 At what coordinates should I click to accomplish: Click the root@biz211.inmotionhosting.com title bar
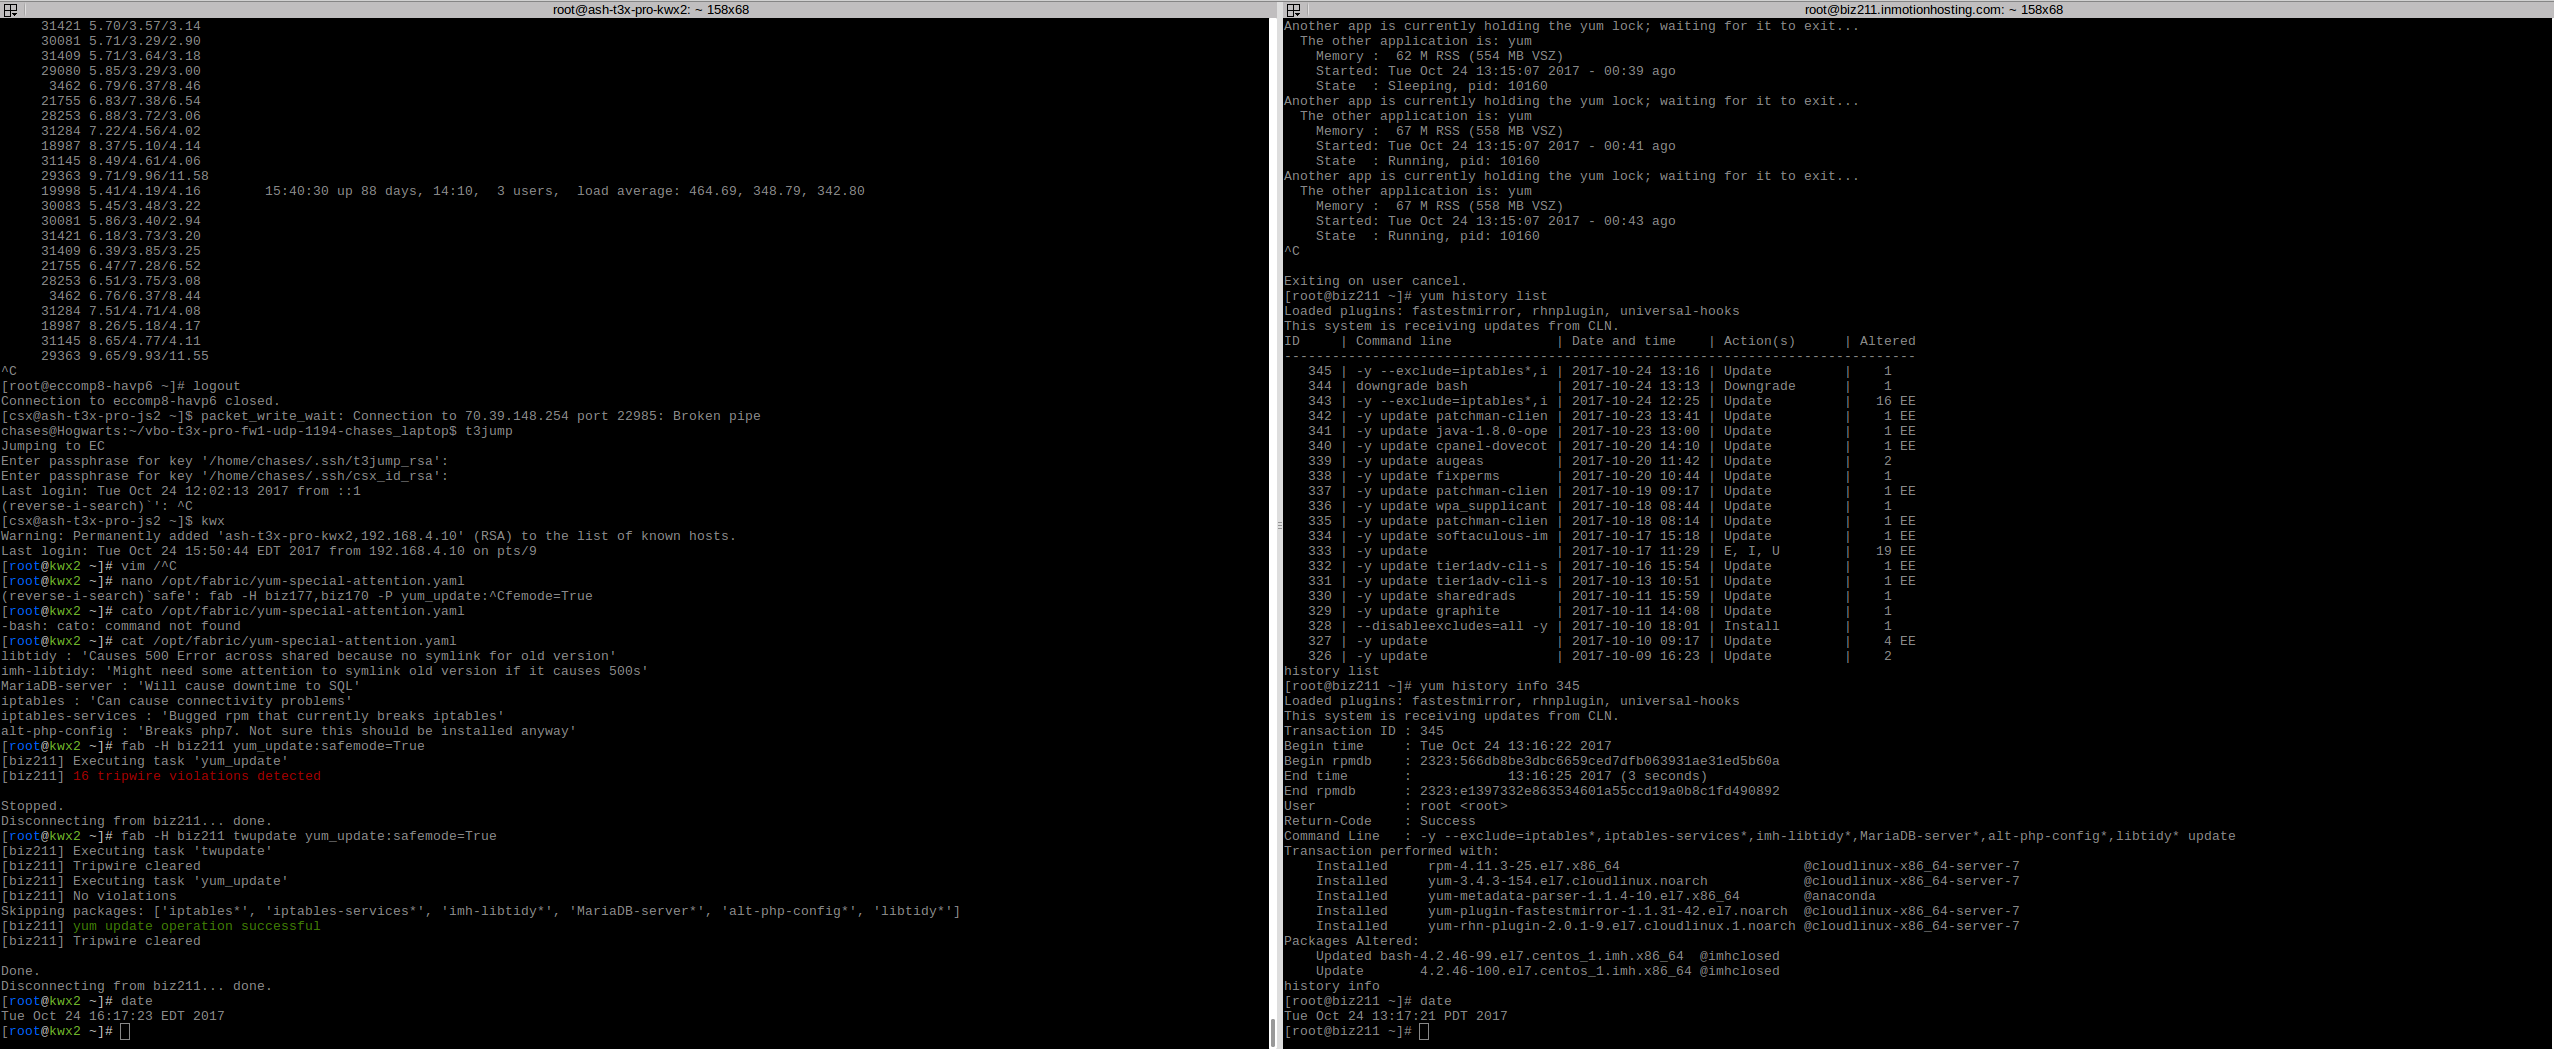1933,9
